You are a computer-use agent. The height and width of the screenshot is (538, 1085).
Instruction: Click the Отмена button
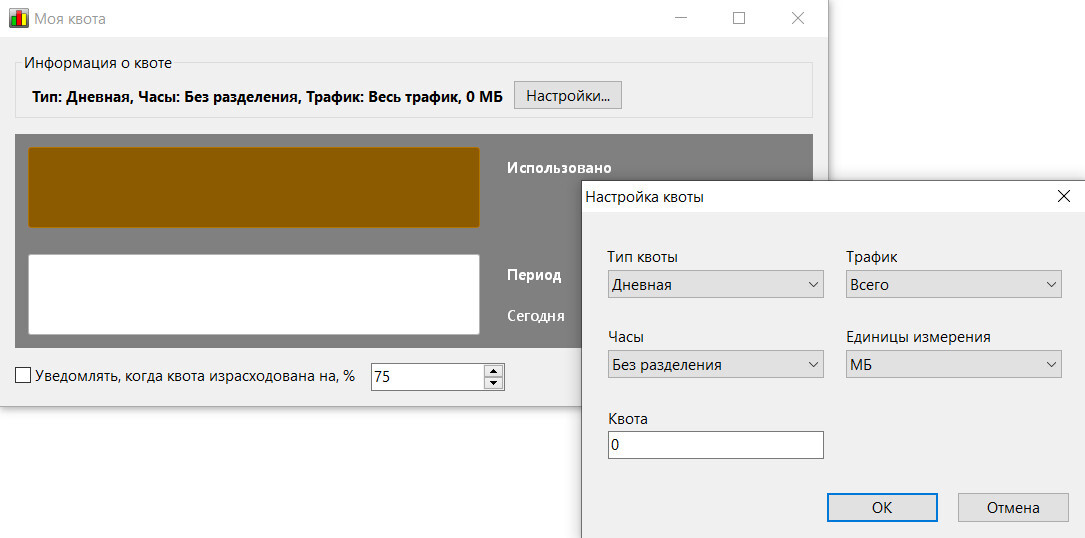(1013, 508)
